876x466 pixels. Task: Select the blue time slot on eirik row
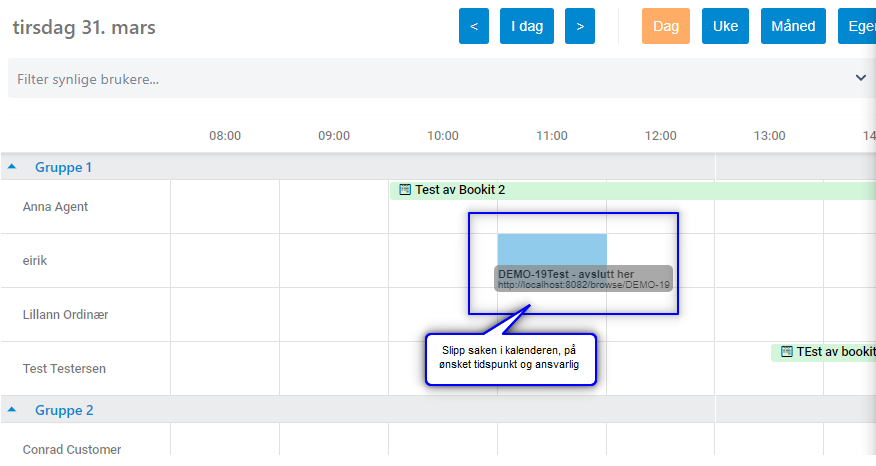tap(552, 247)
